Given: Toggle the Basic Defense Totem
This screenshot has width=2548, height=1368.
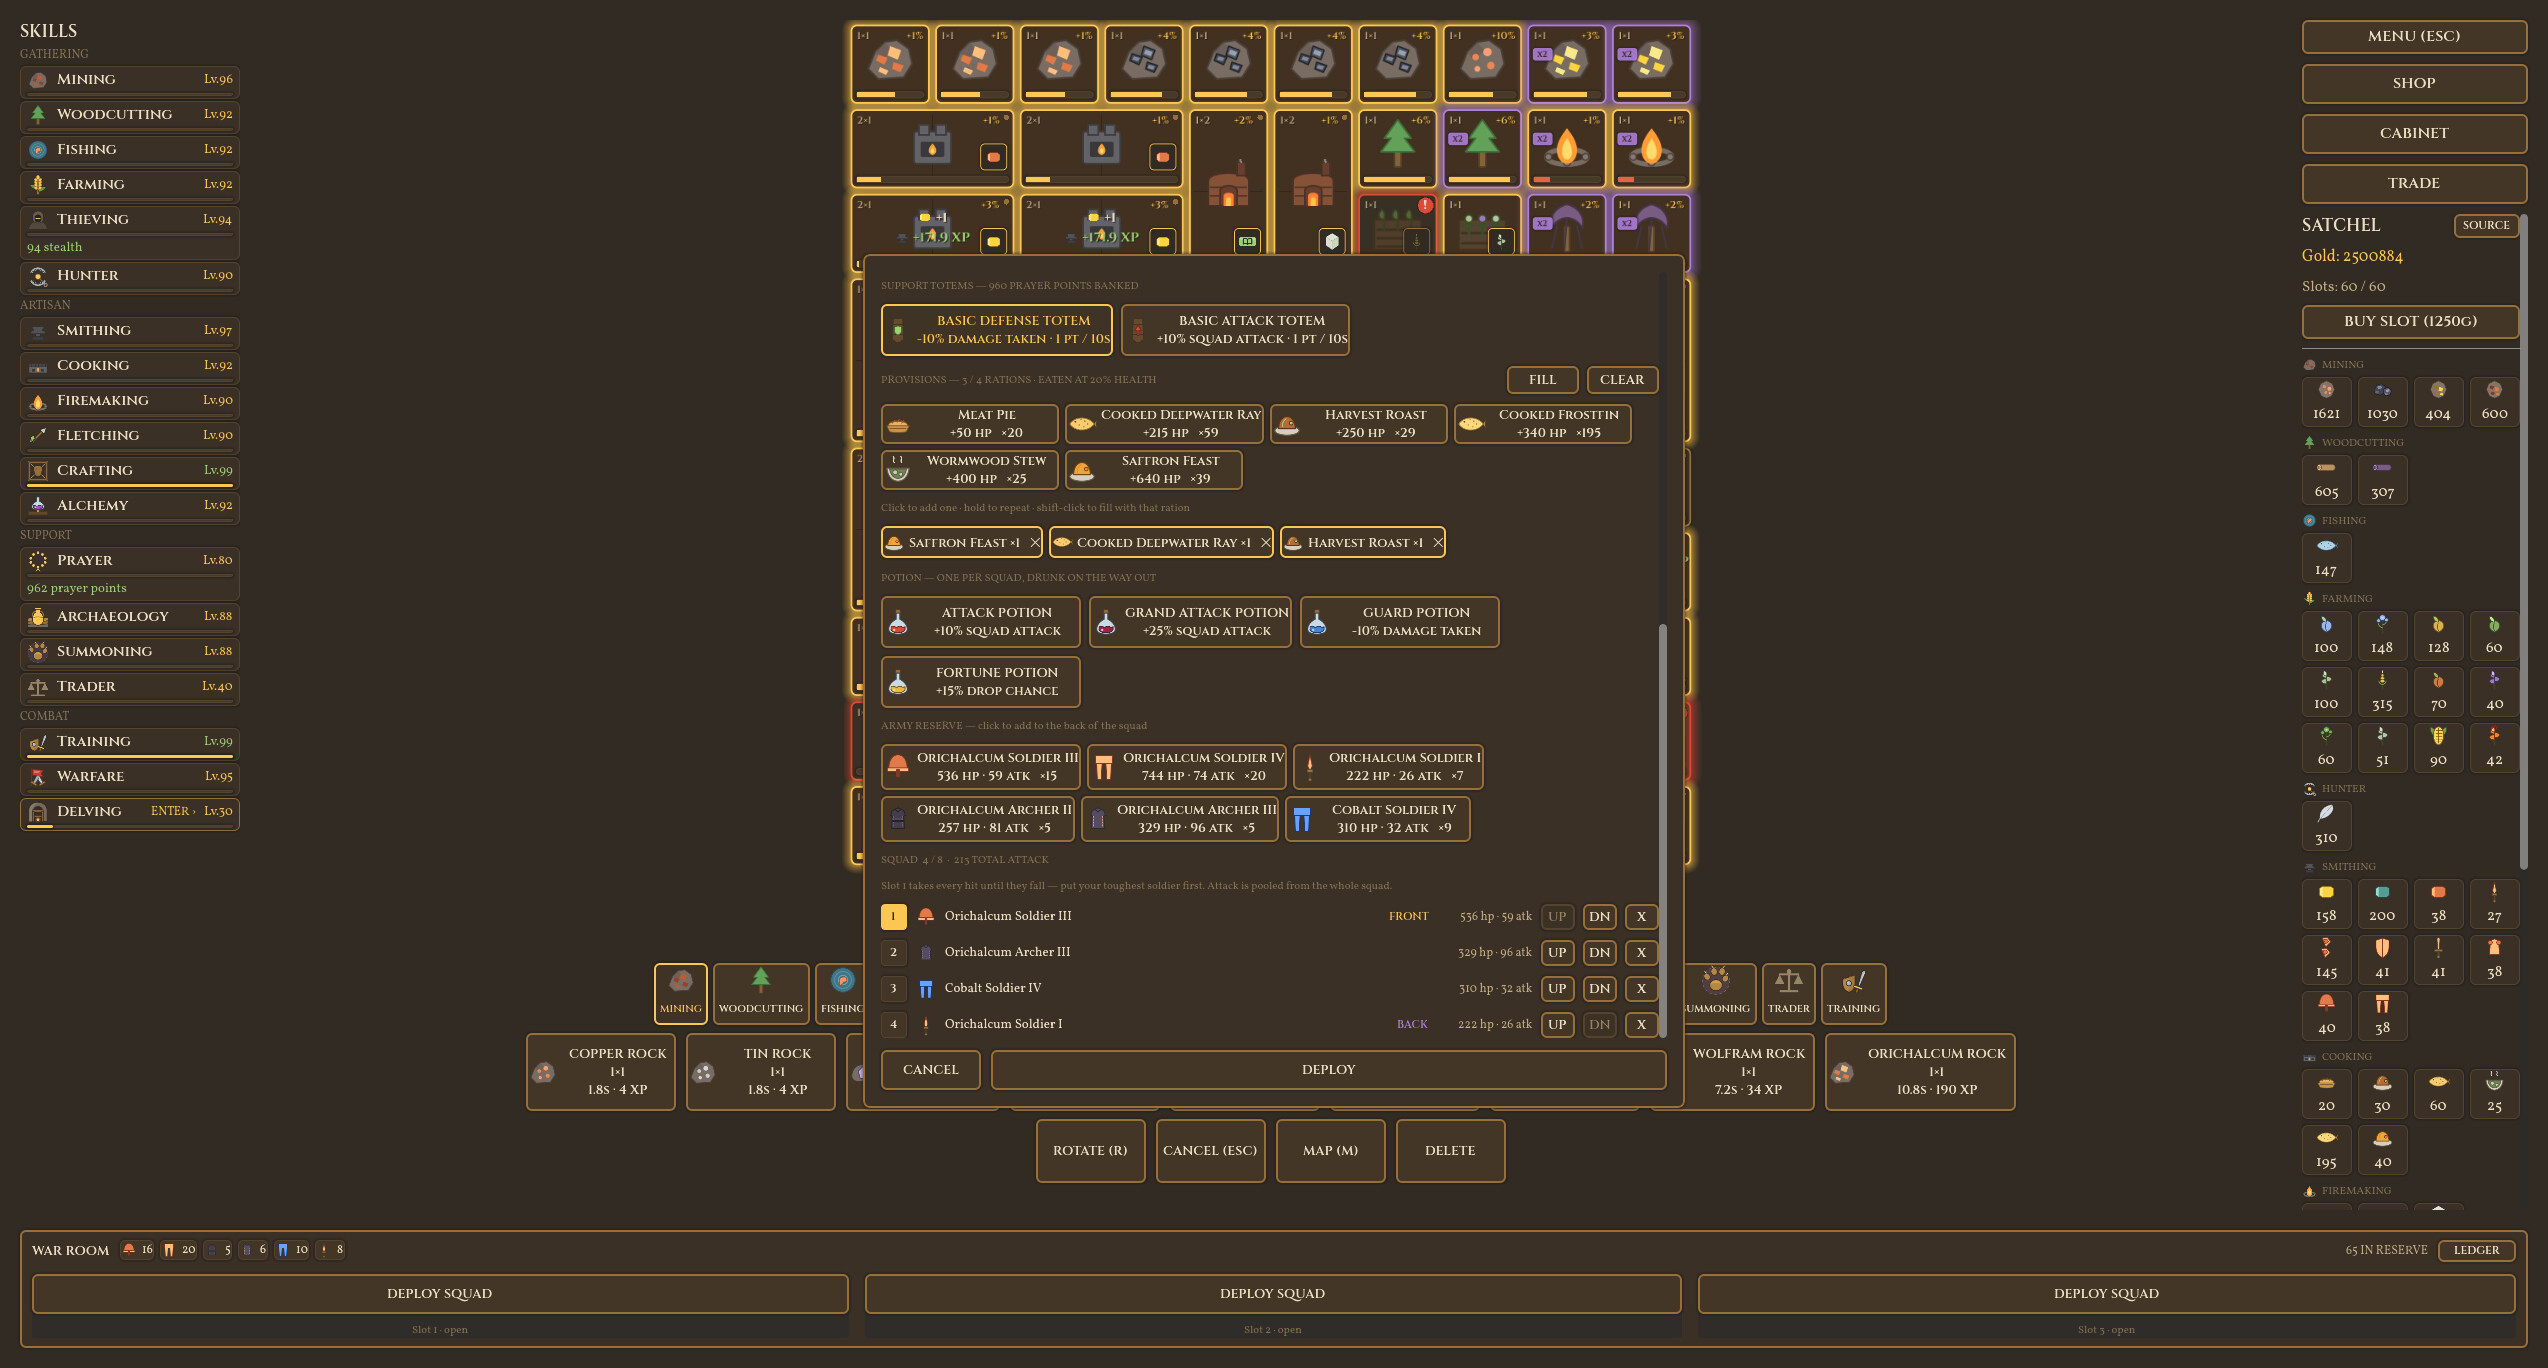Looking at the screenshot, I should tap(996, 329).
